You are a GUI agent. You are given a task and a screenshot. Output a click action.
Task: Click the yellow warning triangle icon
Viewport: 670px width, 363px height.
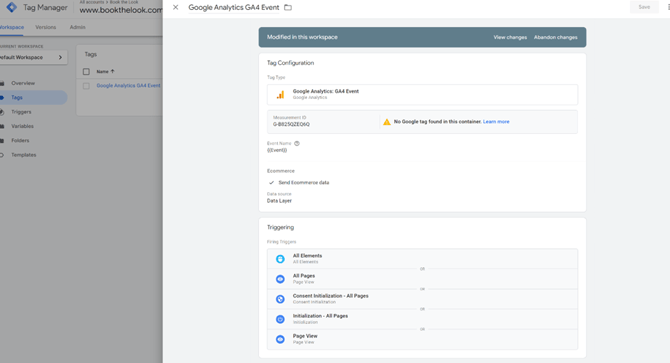pyautogui.click(x=387, y=122)
